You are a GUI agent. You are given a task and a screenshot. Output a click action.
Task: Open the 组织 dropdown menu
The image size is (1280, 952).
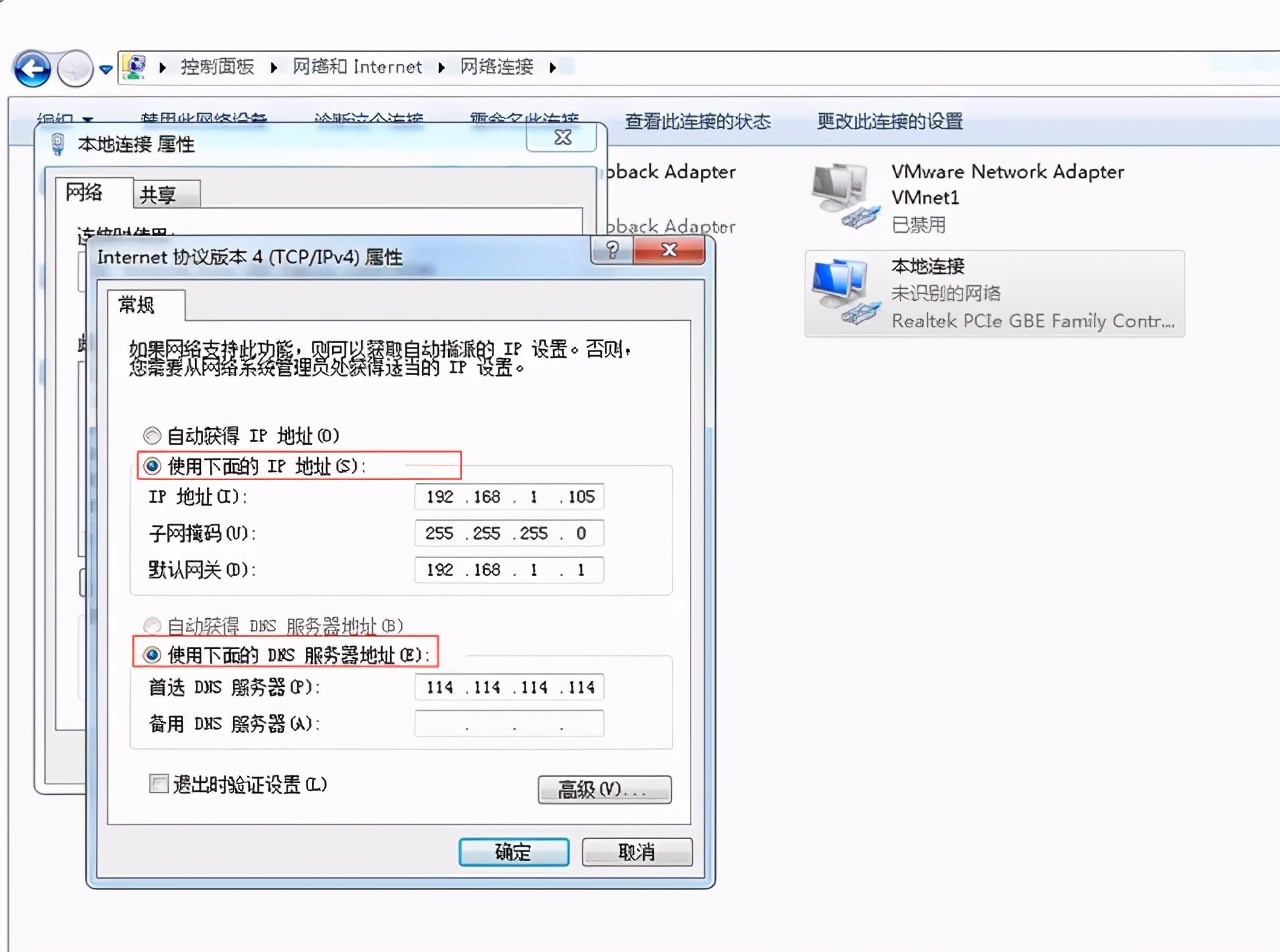click(62, 119)
